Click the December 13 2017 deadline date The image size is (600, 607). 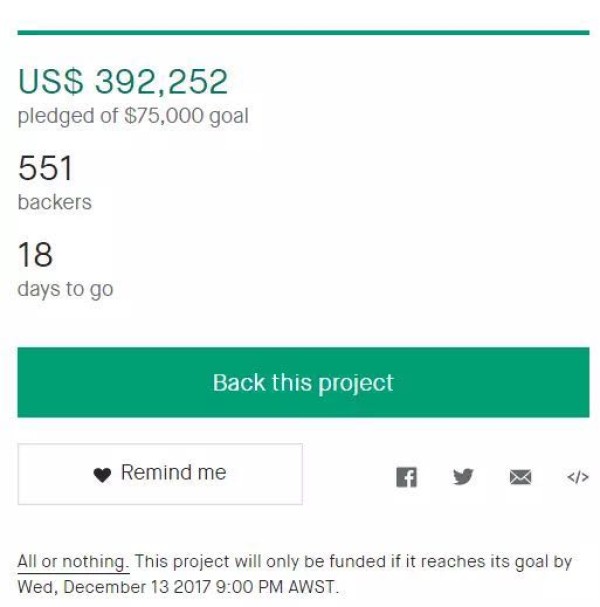coord(137,586)
